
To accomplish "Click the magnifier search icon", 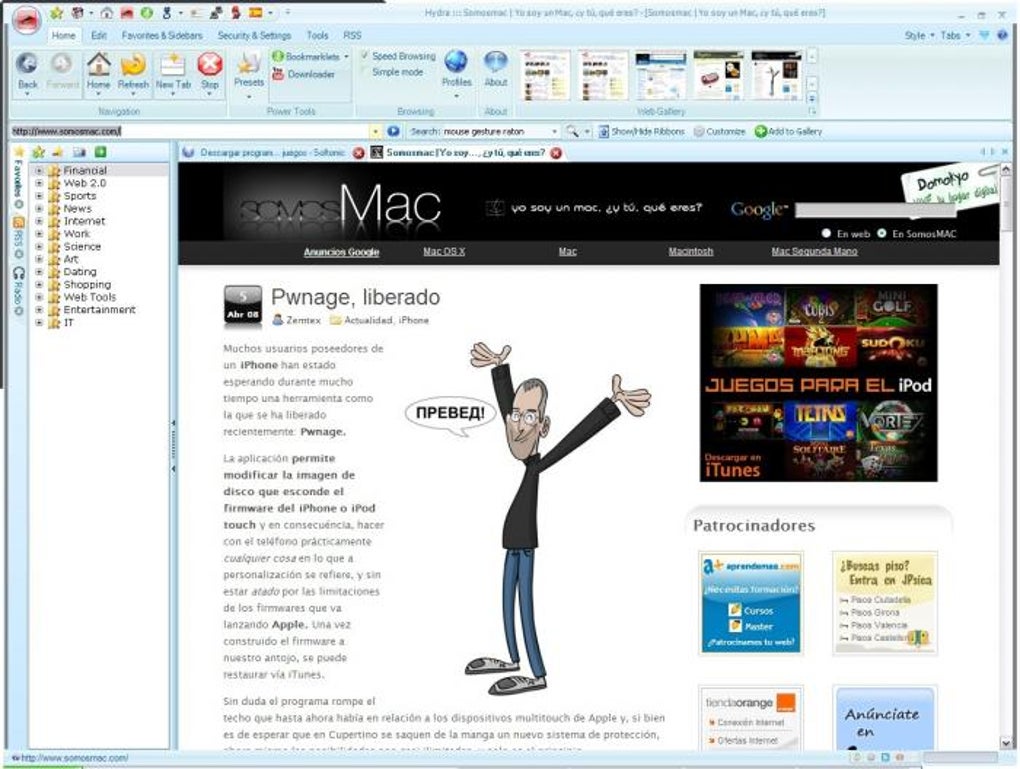I will [x=572, y=131].
